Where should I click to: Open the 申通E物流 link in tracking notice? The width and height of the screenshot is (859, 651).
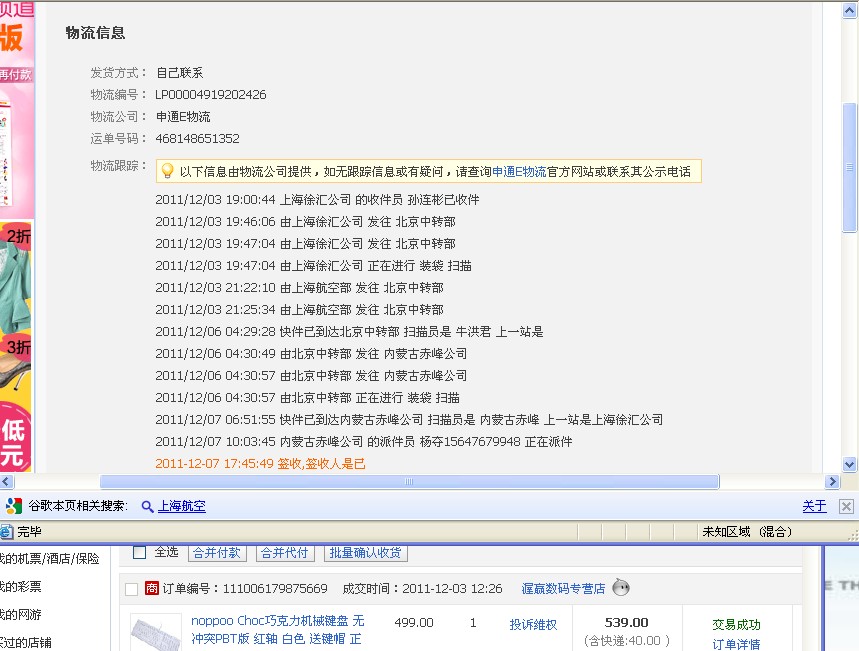(519, 172)
